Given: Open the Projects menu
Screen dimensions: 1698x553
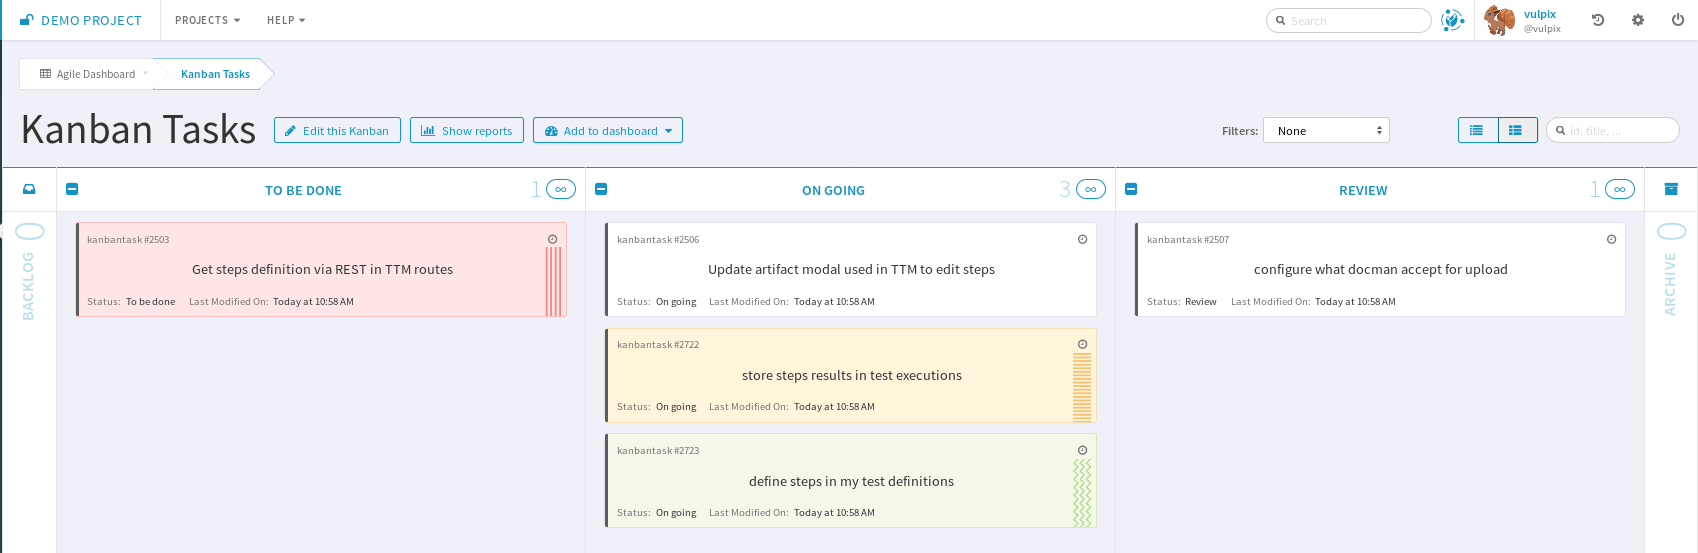Looking at the screenshot, I should pos(207,20).
